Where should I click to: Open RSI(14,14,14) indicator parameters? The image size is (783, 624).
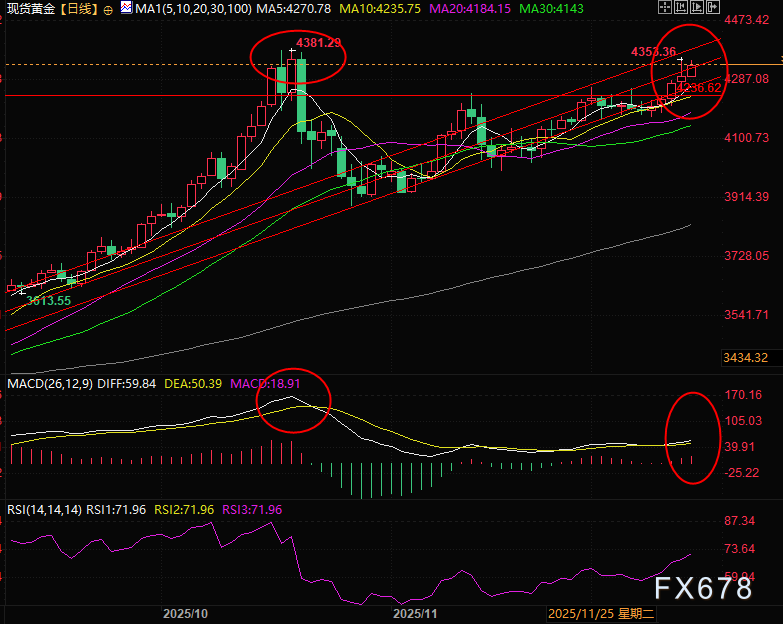pyautogui.click(x=44, y=510)
